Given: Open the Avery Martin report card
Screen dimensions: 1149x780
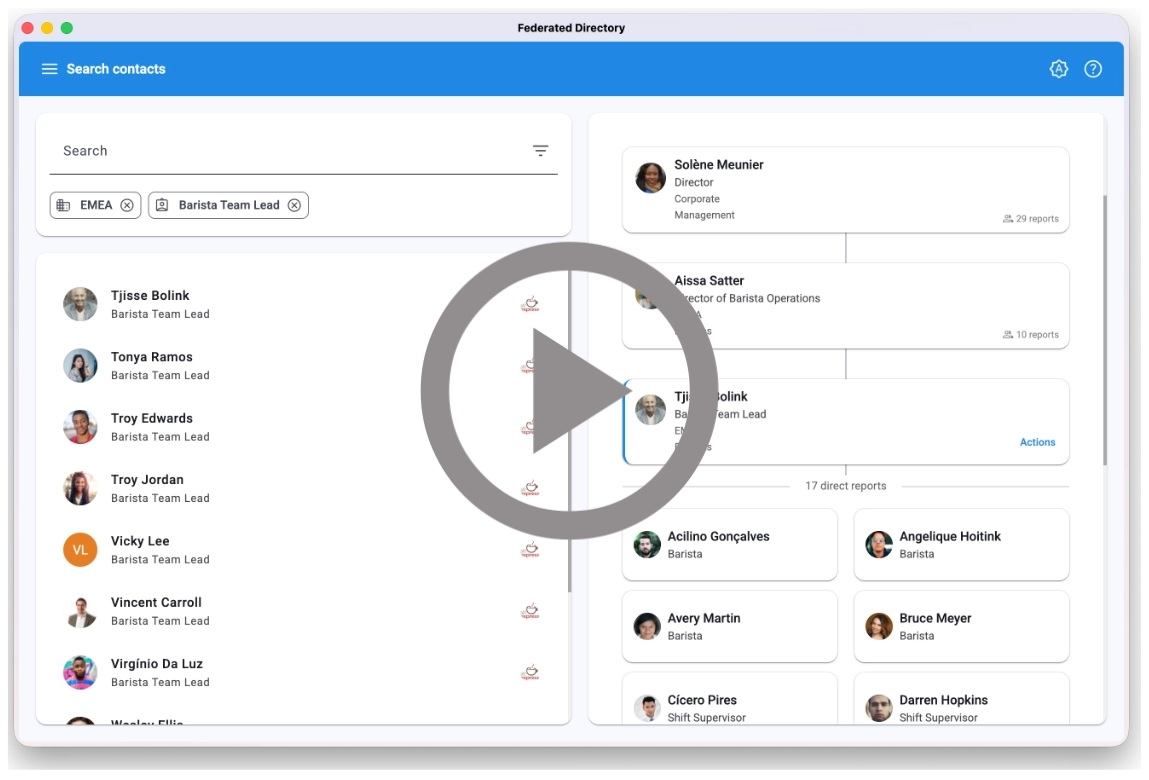Looking at the screenshot, I should pyautogui.click(x=729, y=627).
